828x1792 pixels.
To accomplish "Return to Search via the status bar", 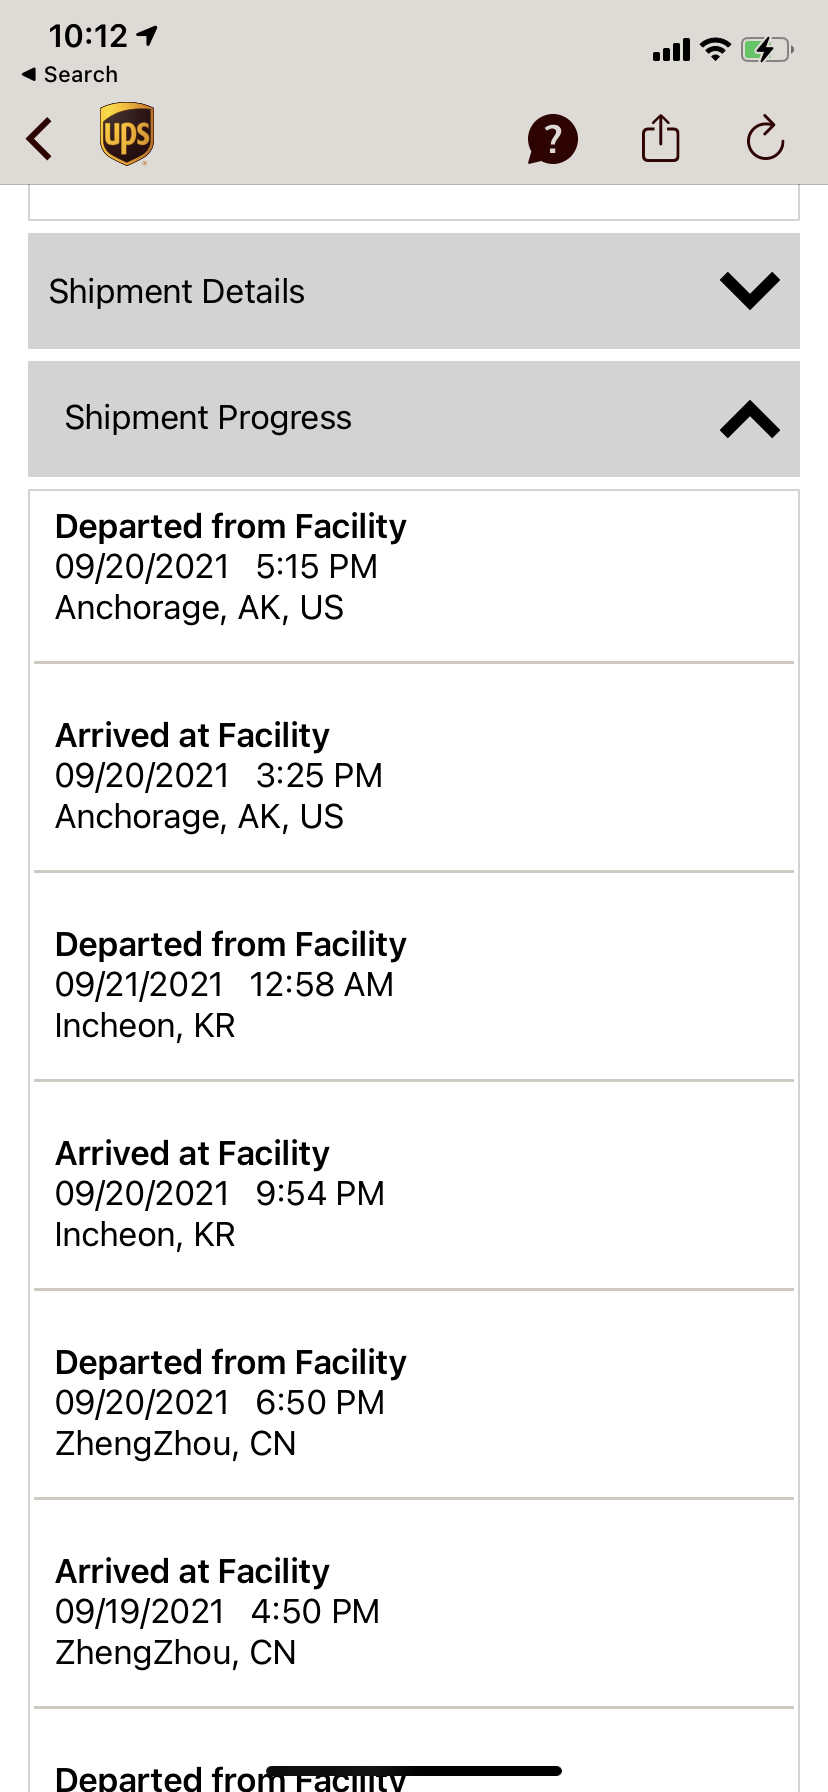I will pyautogui.click(x=70, y=75).
